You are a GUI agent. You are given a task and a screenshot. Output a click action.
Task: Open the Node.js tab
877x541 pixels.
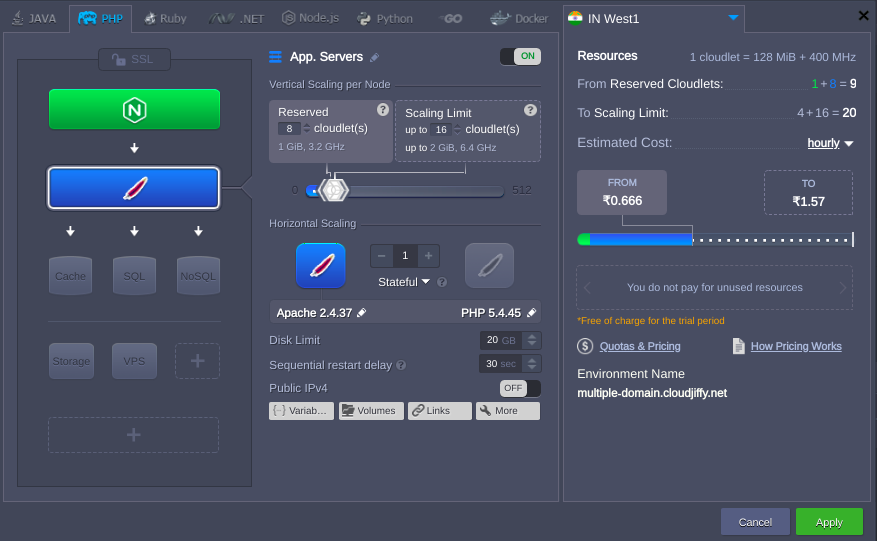point(310,18)
